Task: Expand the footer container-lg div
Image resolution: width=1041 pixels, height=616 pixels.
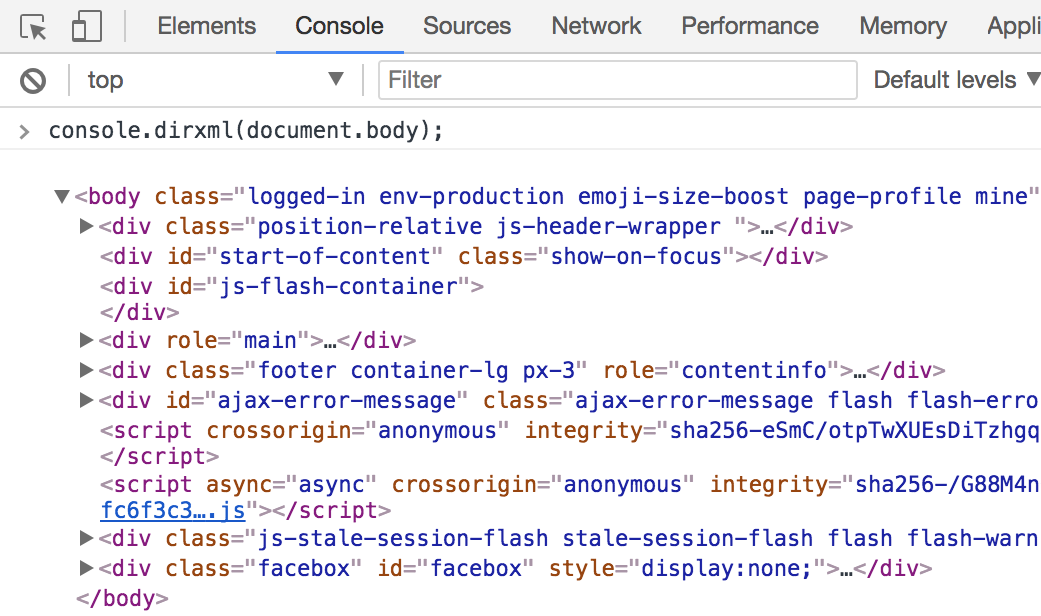Action: (86, 371)
